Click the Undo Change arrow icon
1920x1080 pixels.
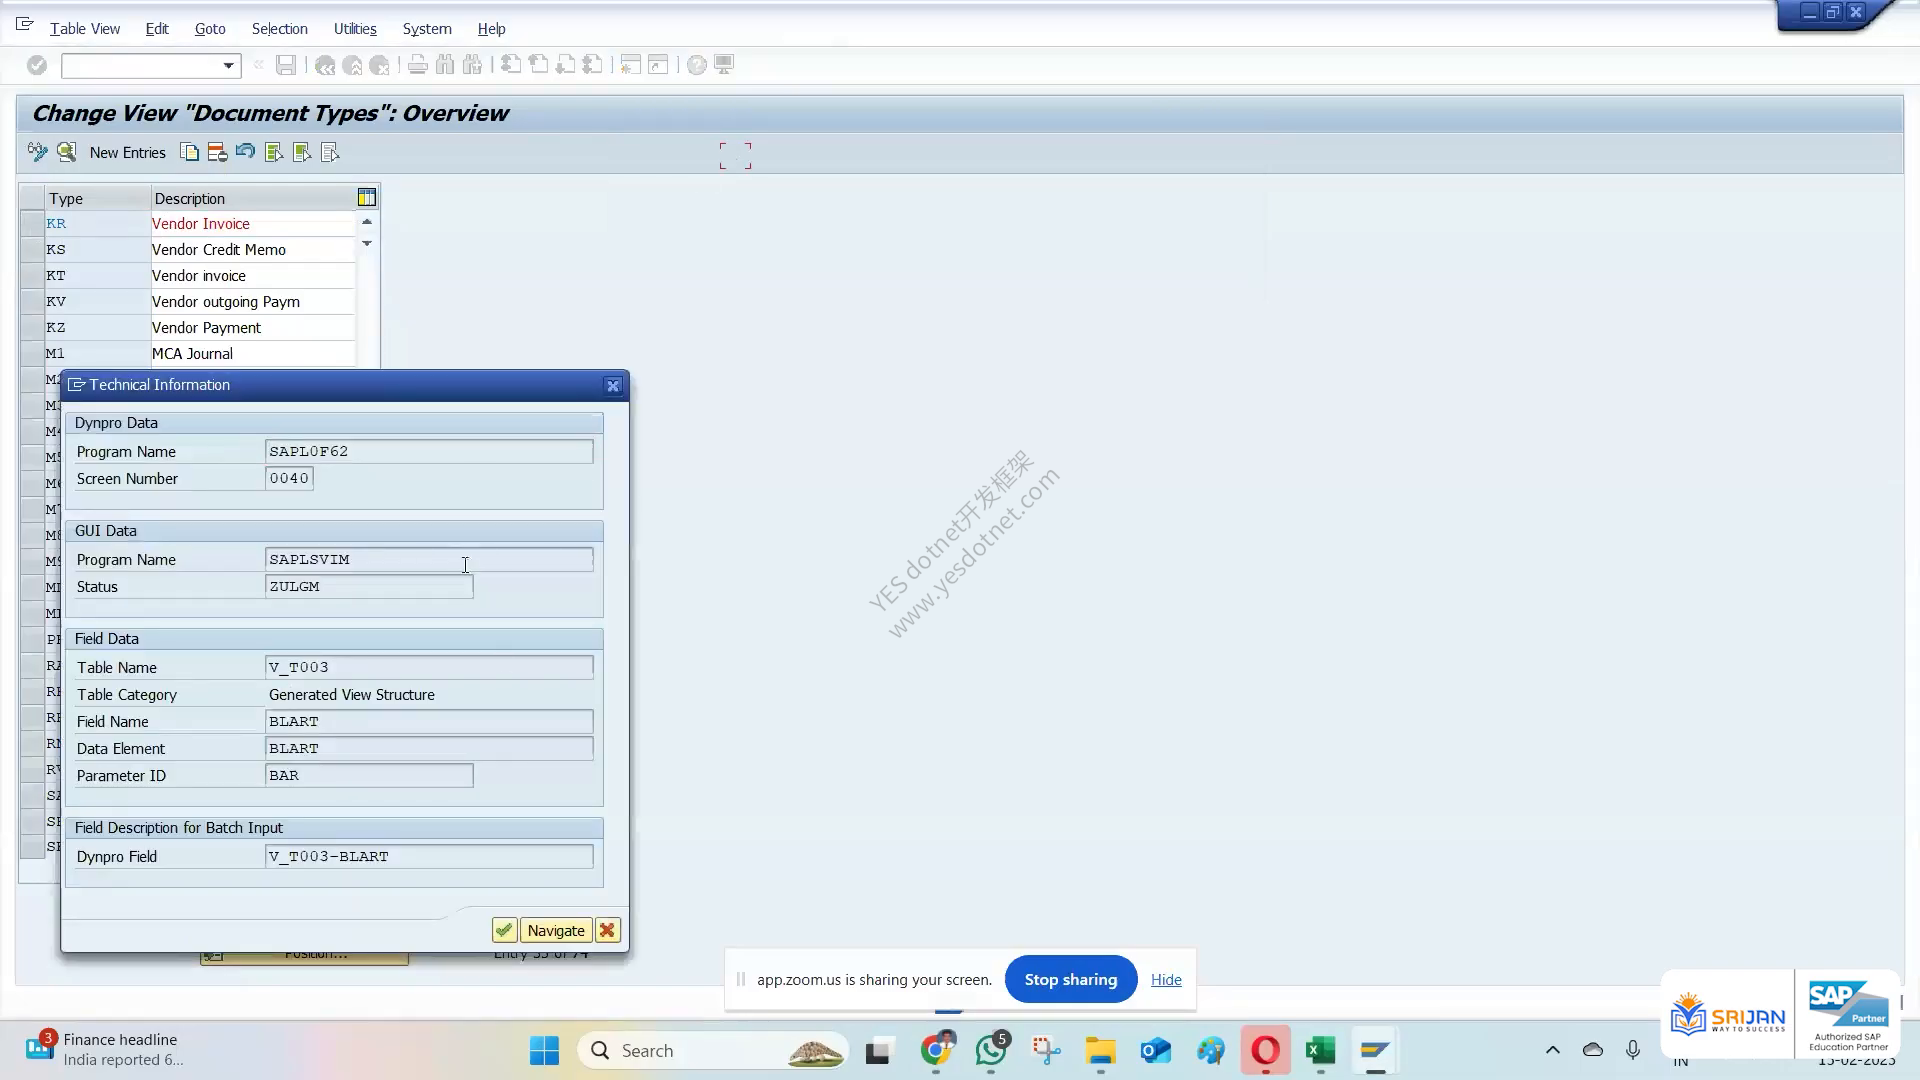click(x=245, y=152)
